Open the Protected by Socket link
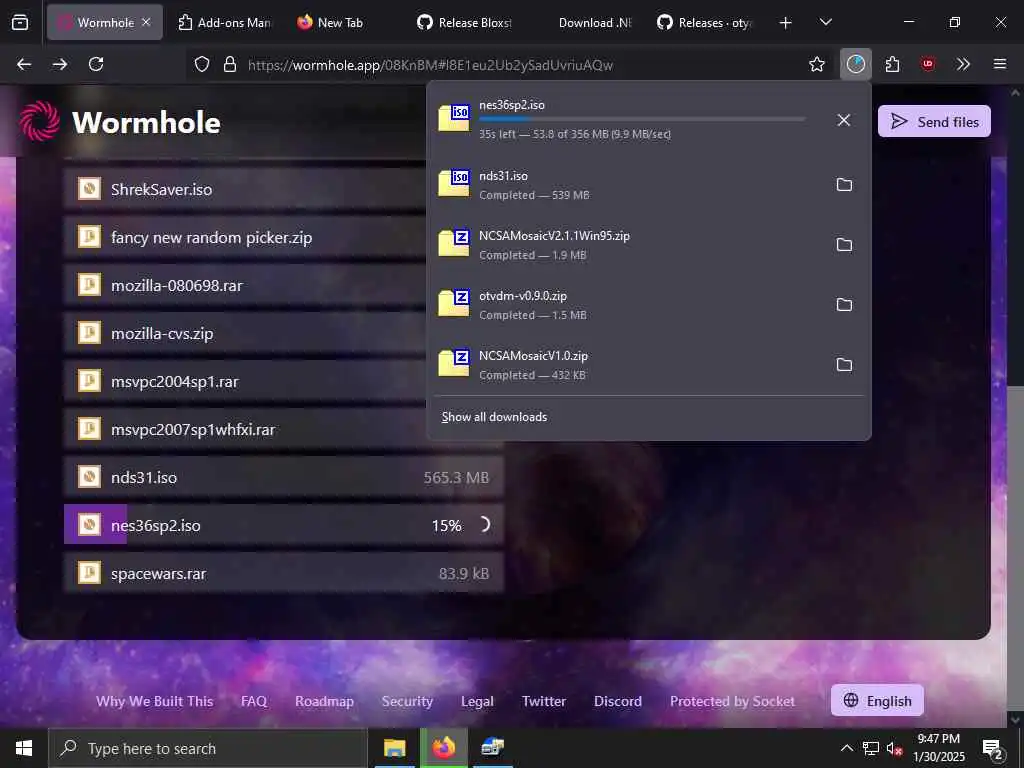The width and height of the screenshot is (1024, 768). (x=733, y=701)
